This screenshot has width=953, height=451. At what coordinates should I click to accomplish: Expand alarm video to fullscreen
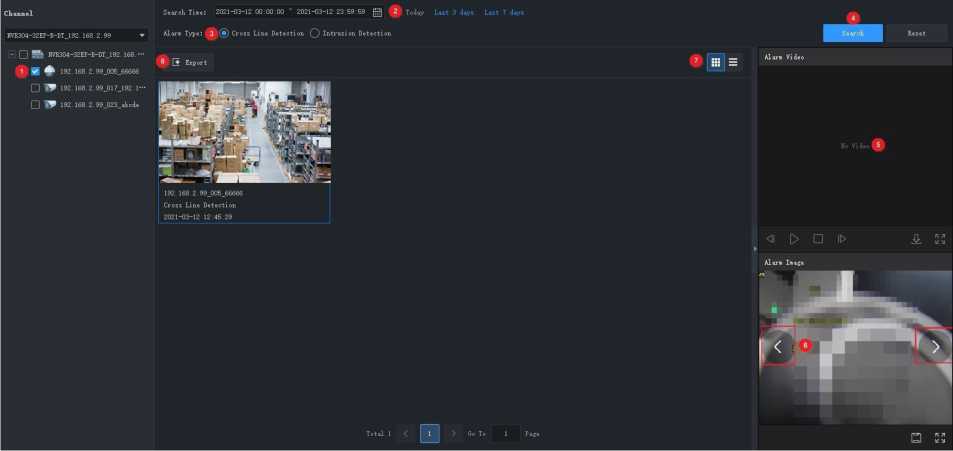[940, 239]
